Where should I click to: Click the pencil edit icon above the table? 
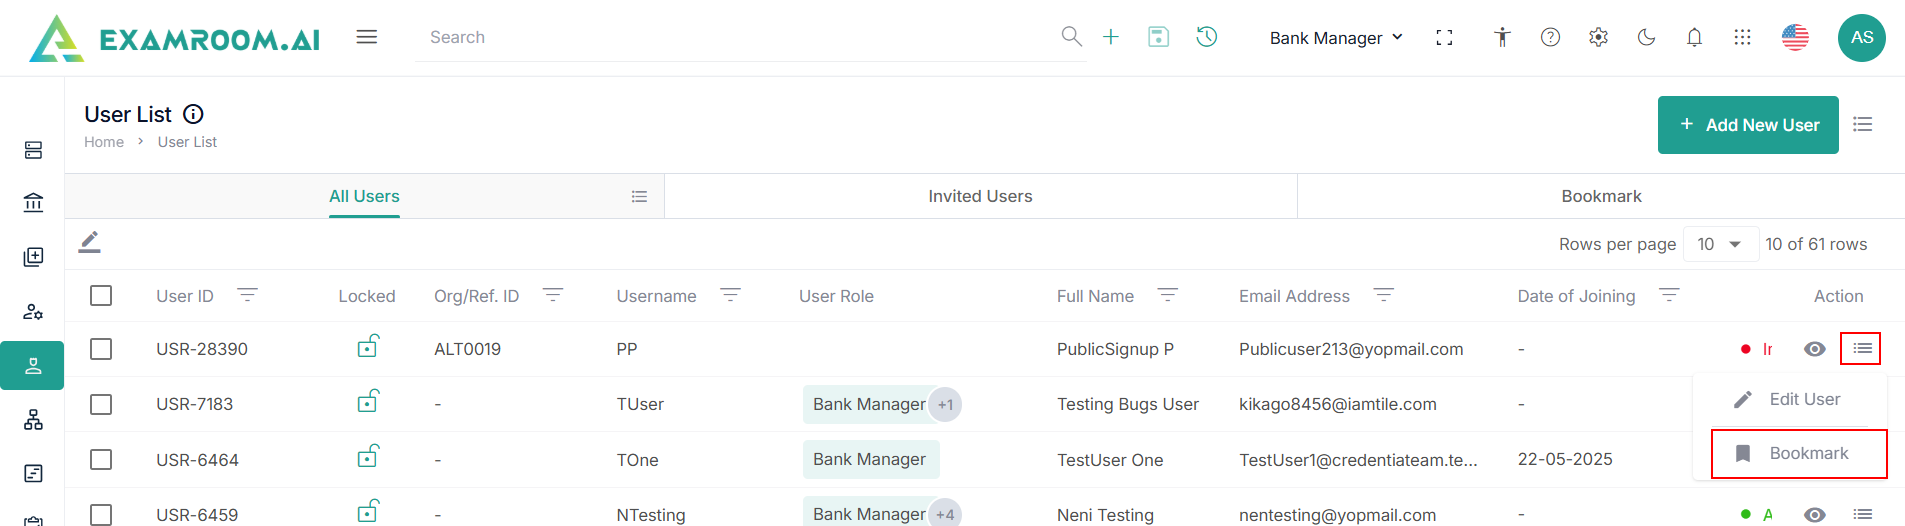(x=90, y=242)
